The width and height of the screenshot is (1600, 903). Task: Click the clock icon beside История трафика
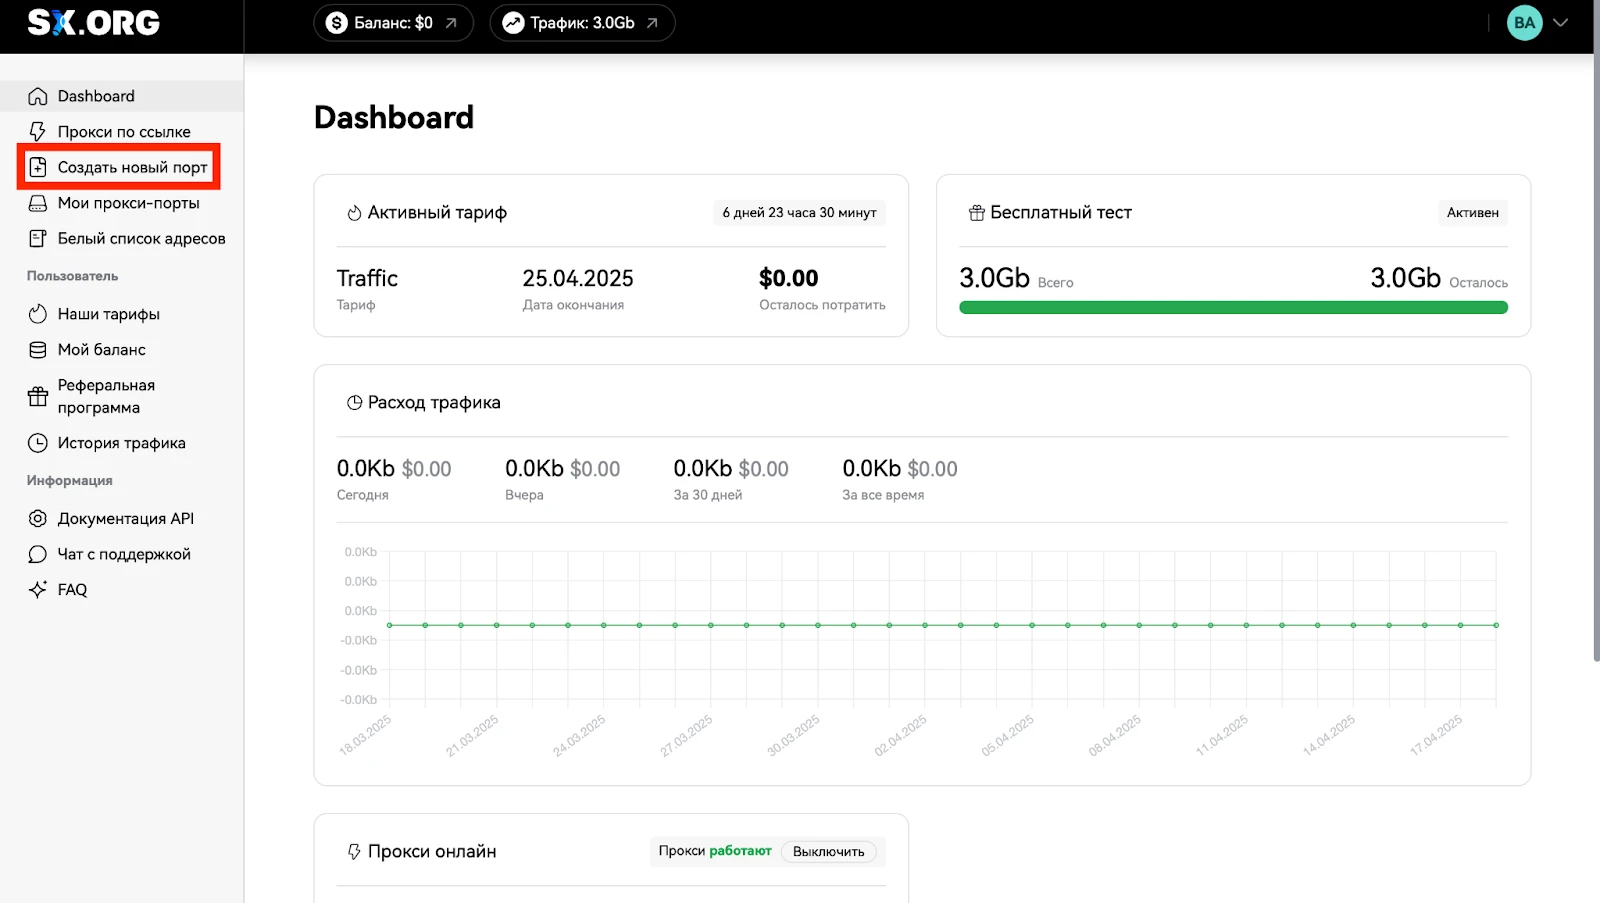(x=38, y=443)
